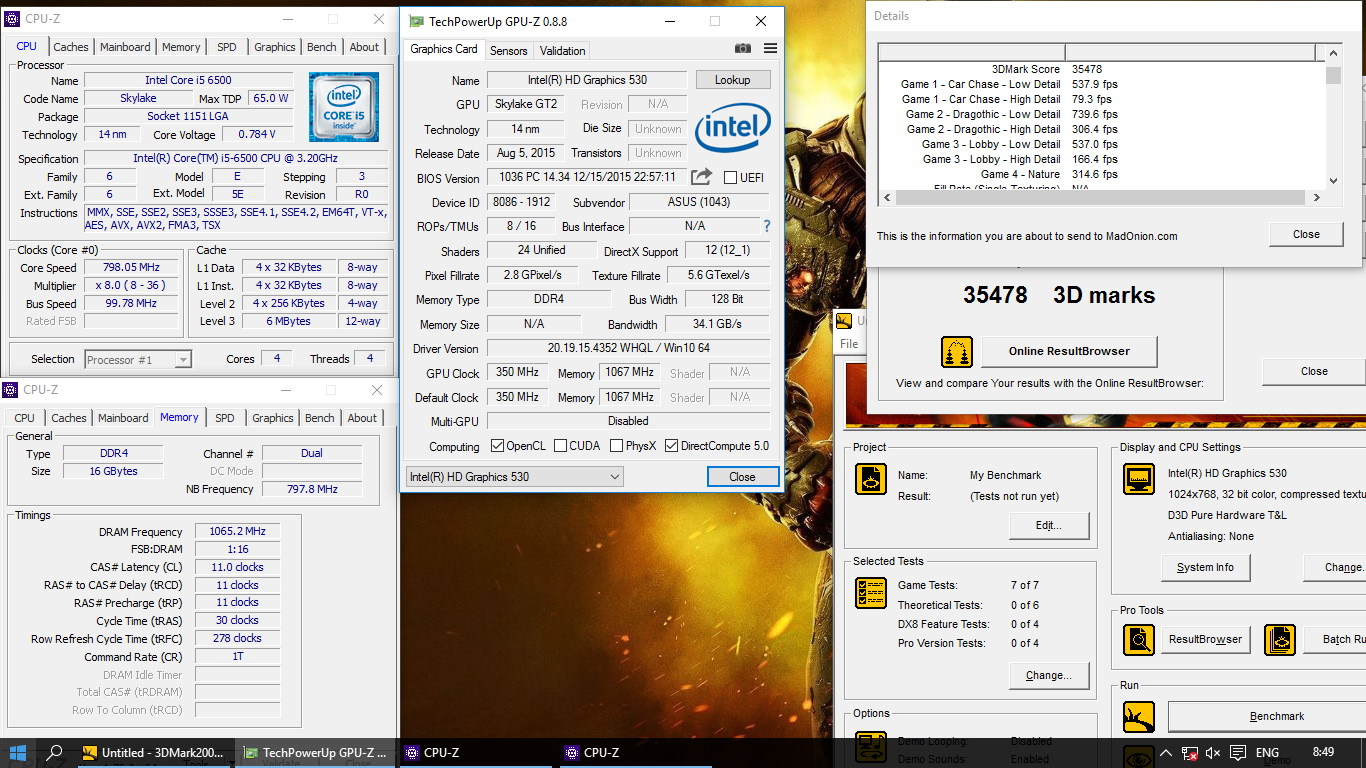Image resolution: width=1366 pixels, height=768 pixels.
Task: Open Bench tab in top CPU-Z window
Action: tap(322, 47)
